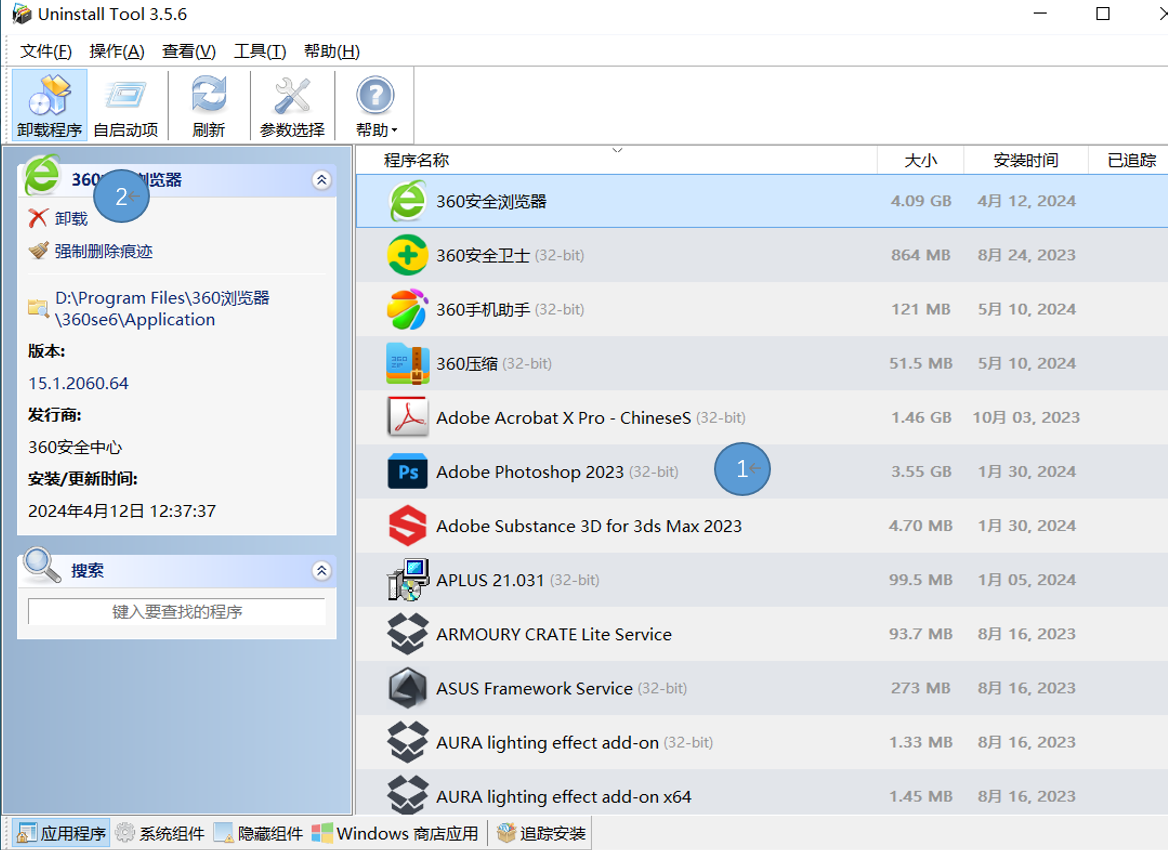Select the 360安全卫士 program icon

(x=407, y=255)
